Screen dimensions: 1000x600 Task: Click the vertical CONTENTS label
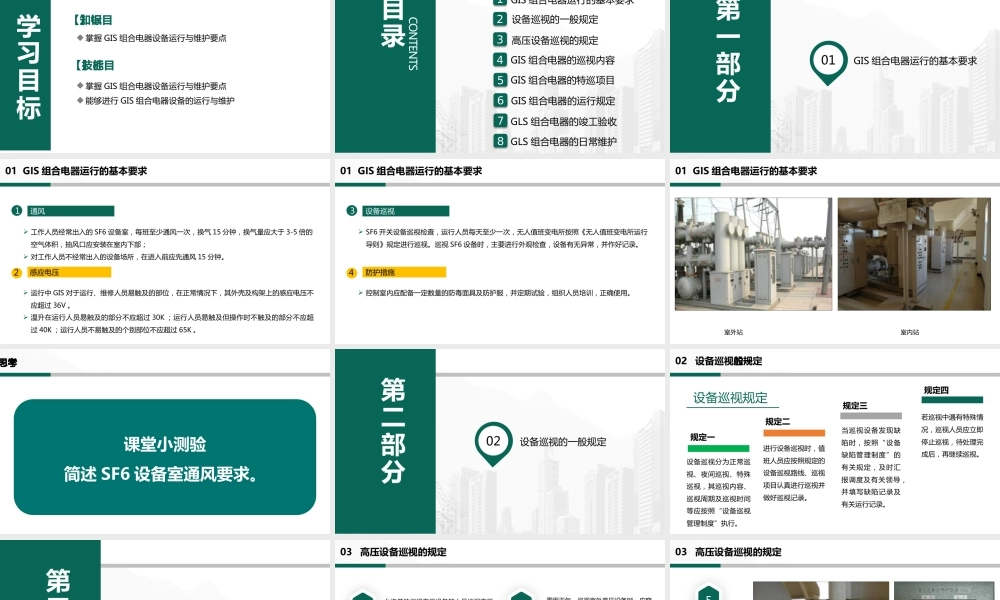pyautogui.click(x=413, y=43)
